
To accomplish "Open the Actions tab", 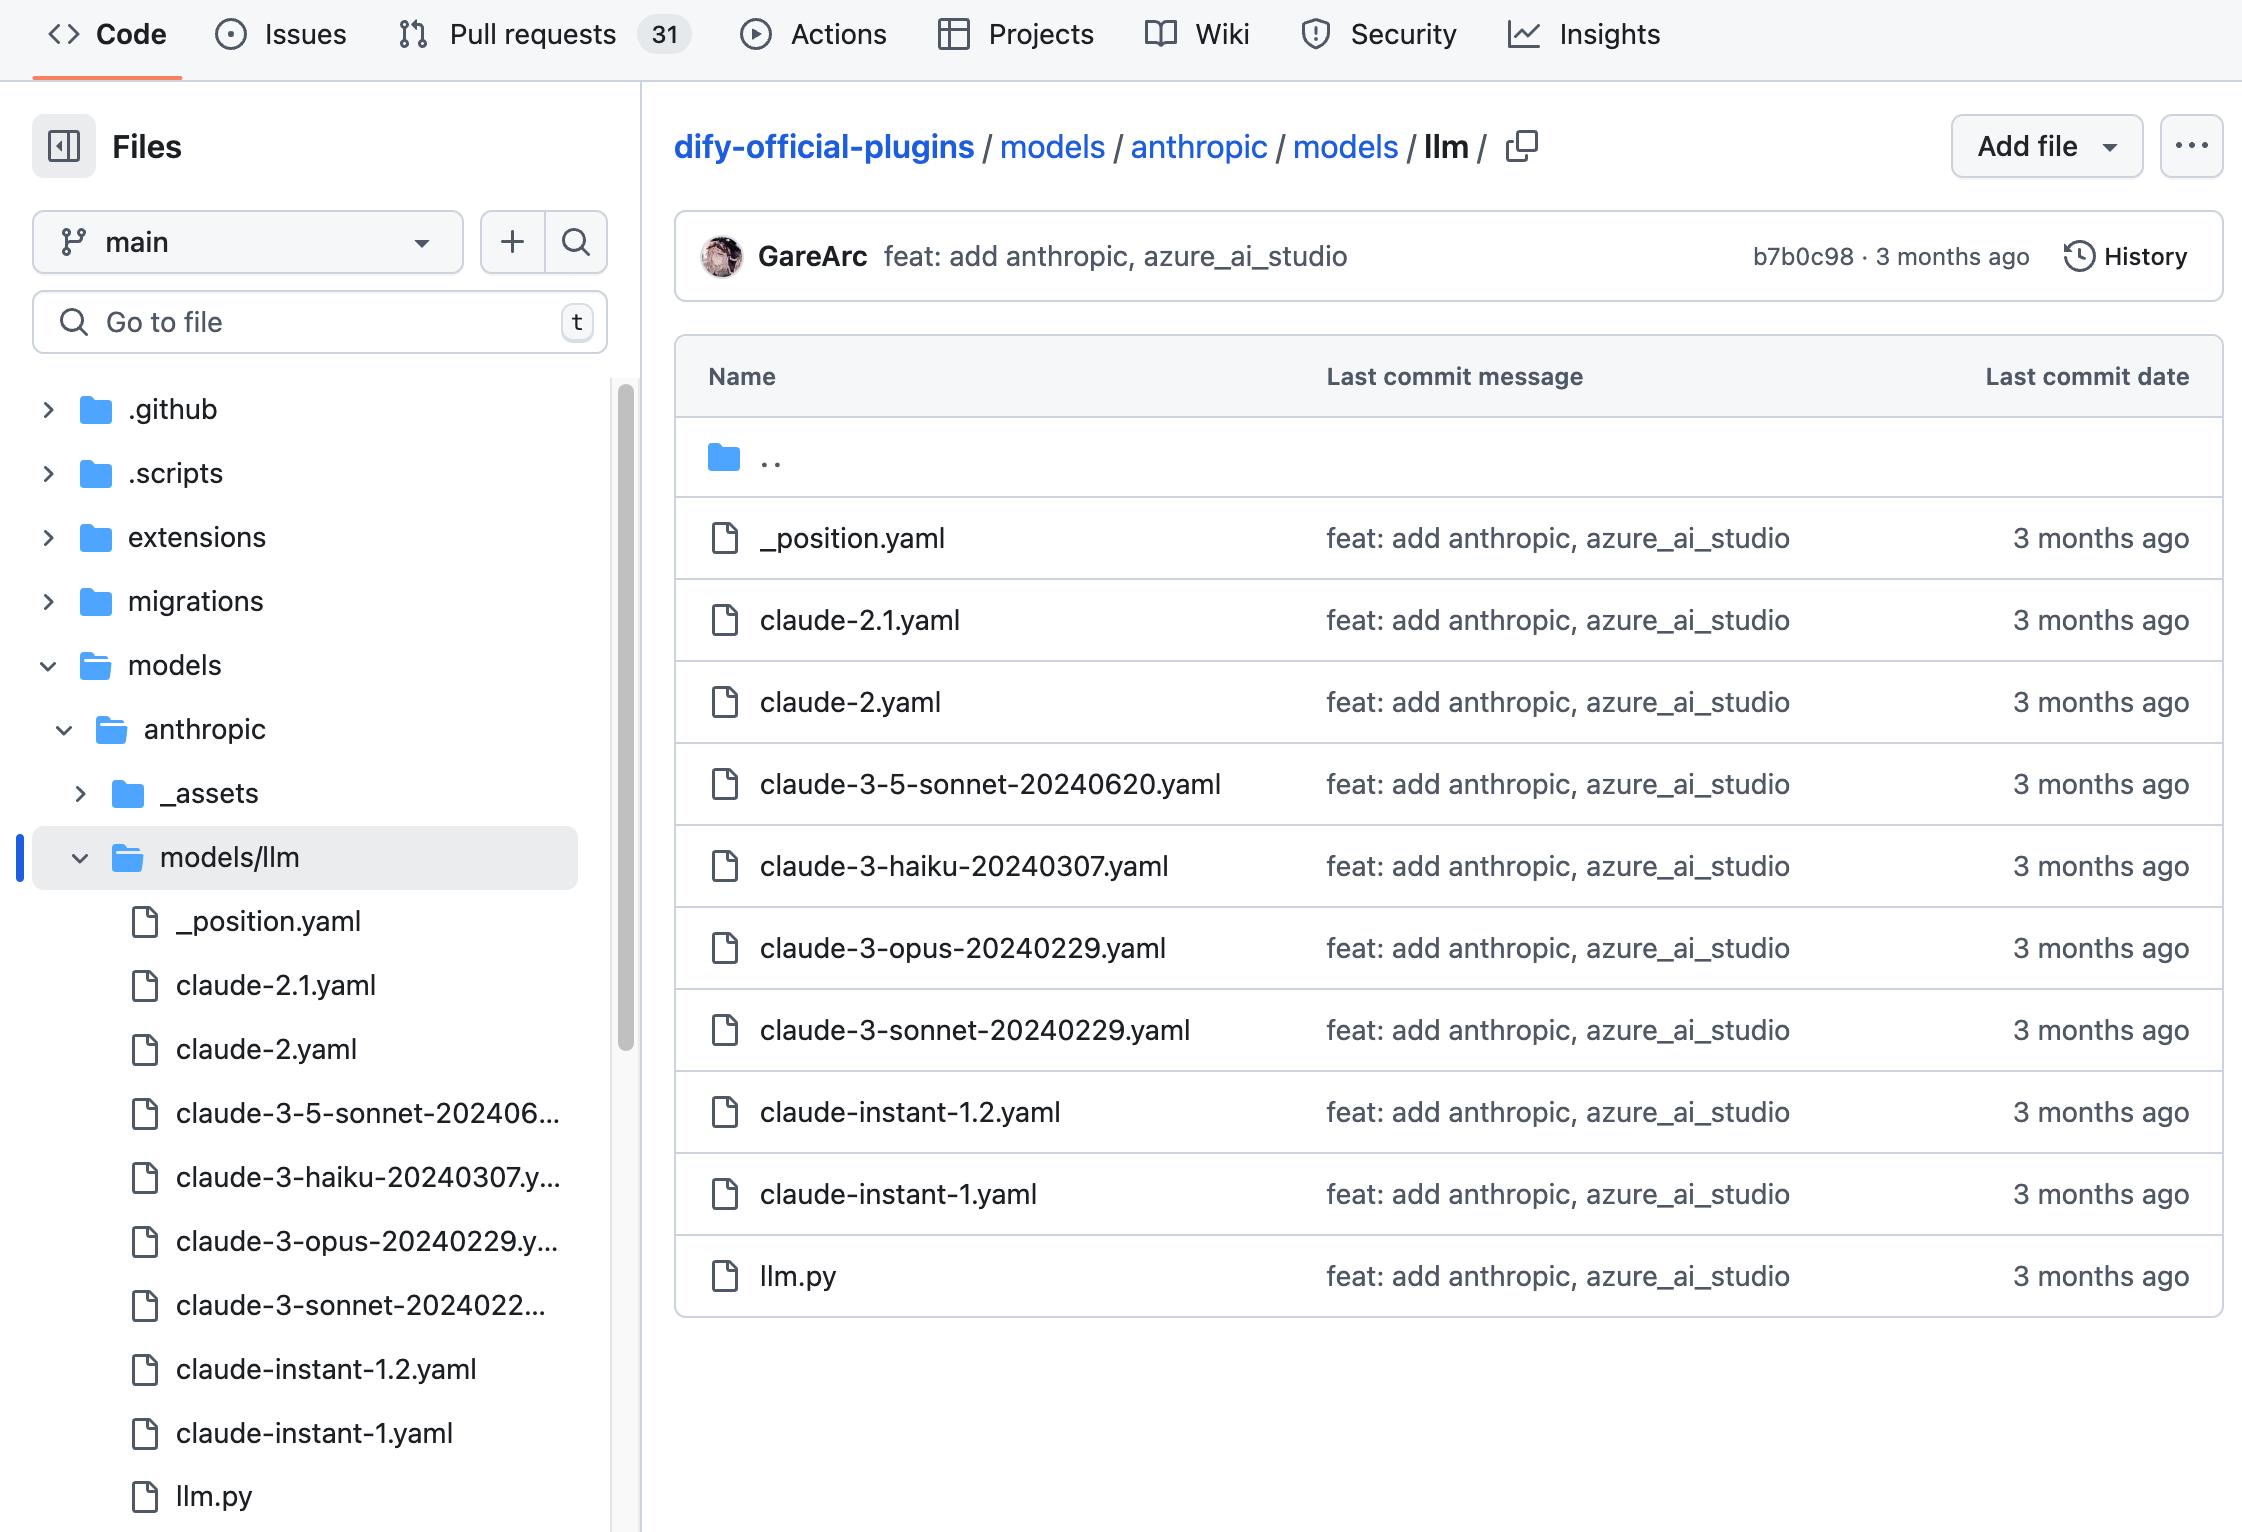I will click(838, 33).
